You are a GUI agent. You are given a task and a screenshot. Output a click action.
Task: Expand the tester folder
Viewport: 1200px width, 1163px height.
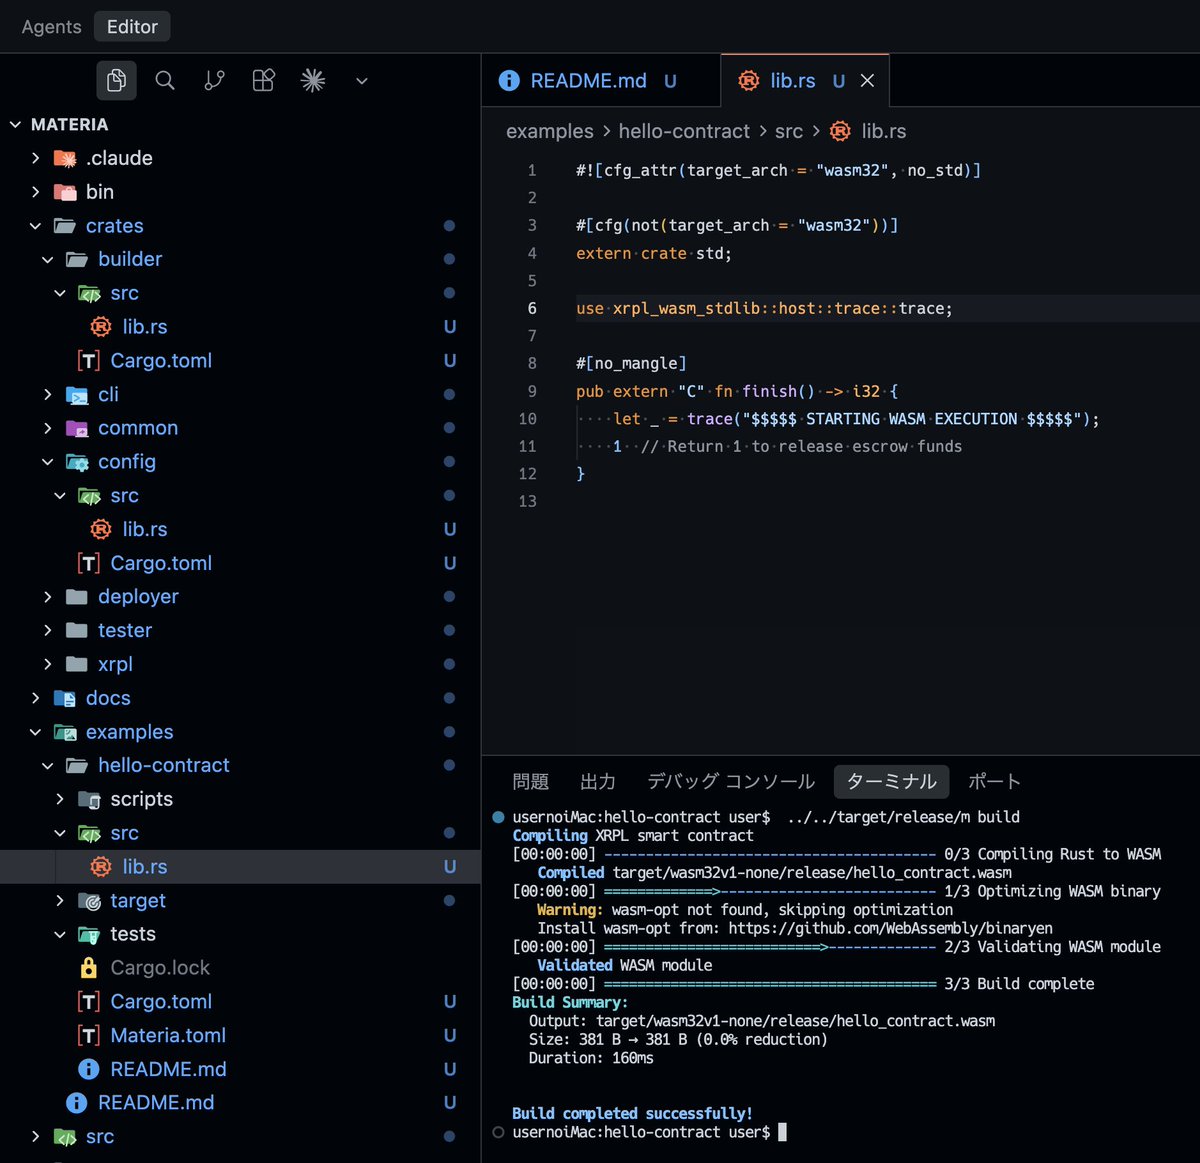point(47,631)
